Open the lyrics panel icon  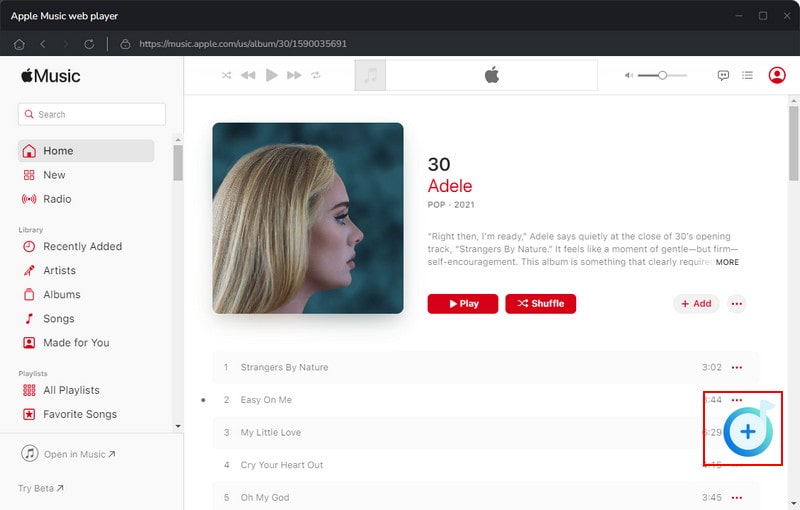[723, 75]
